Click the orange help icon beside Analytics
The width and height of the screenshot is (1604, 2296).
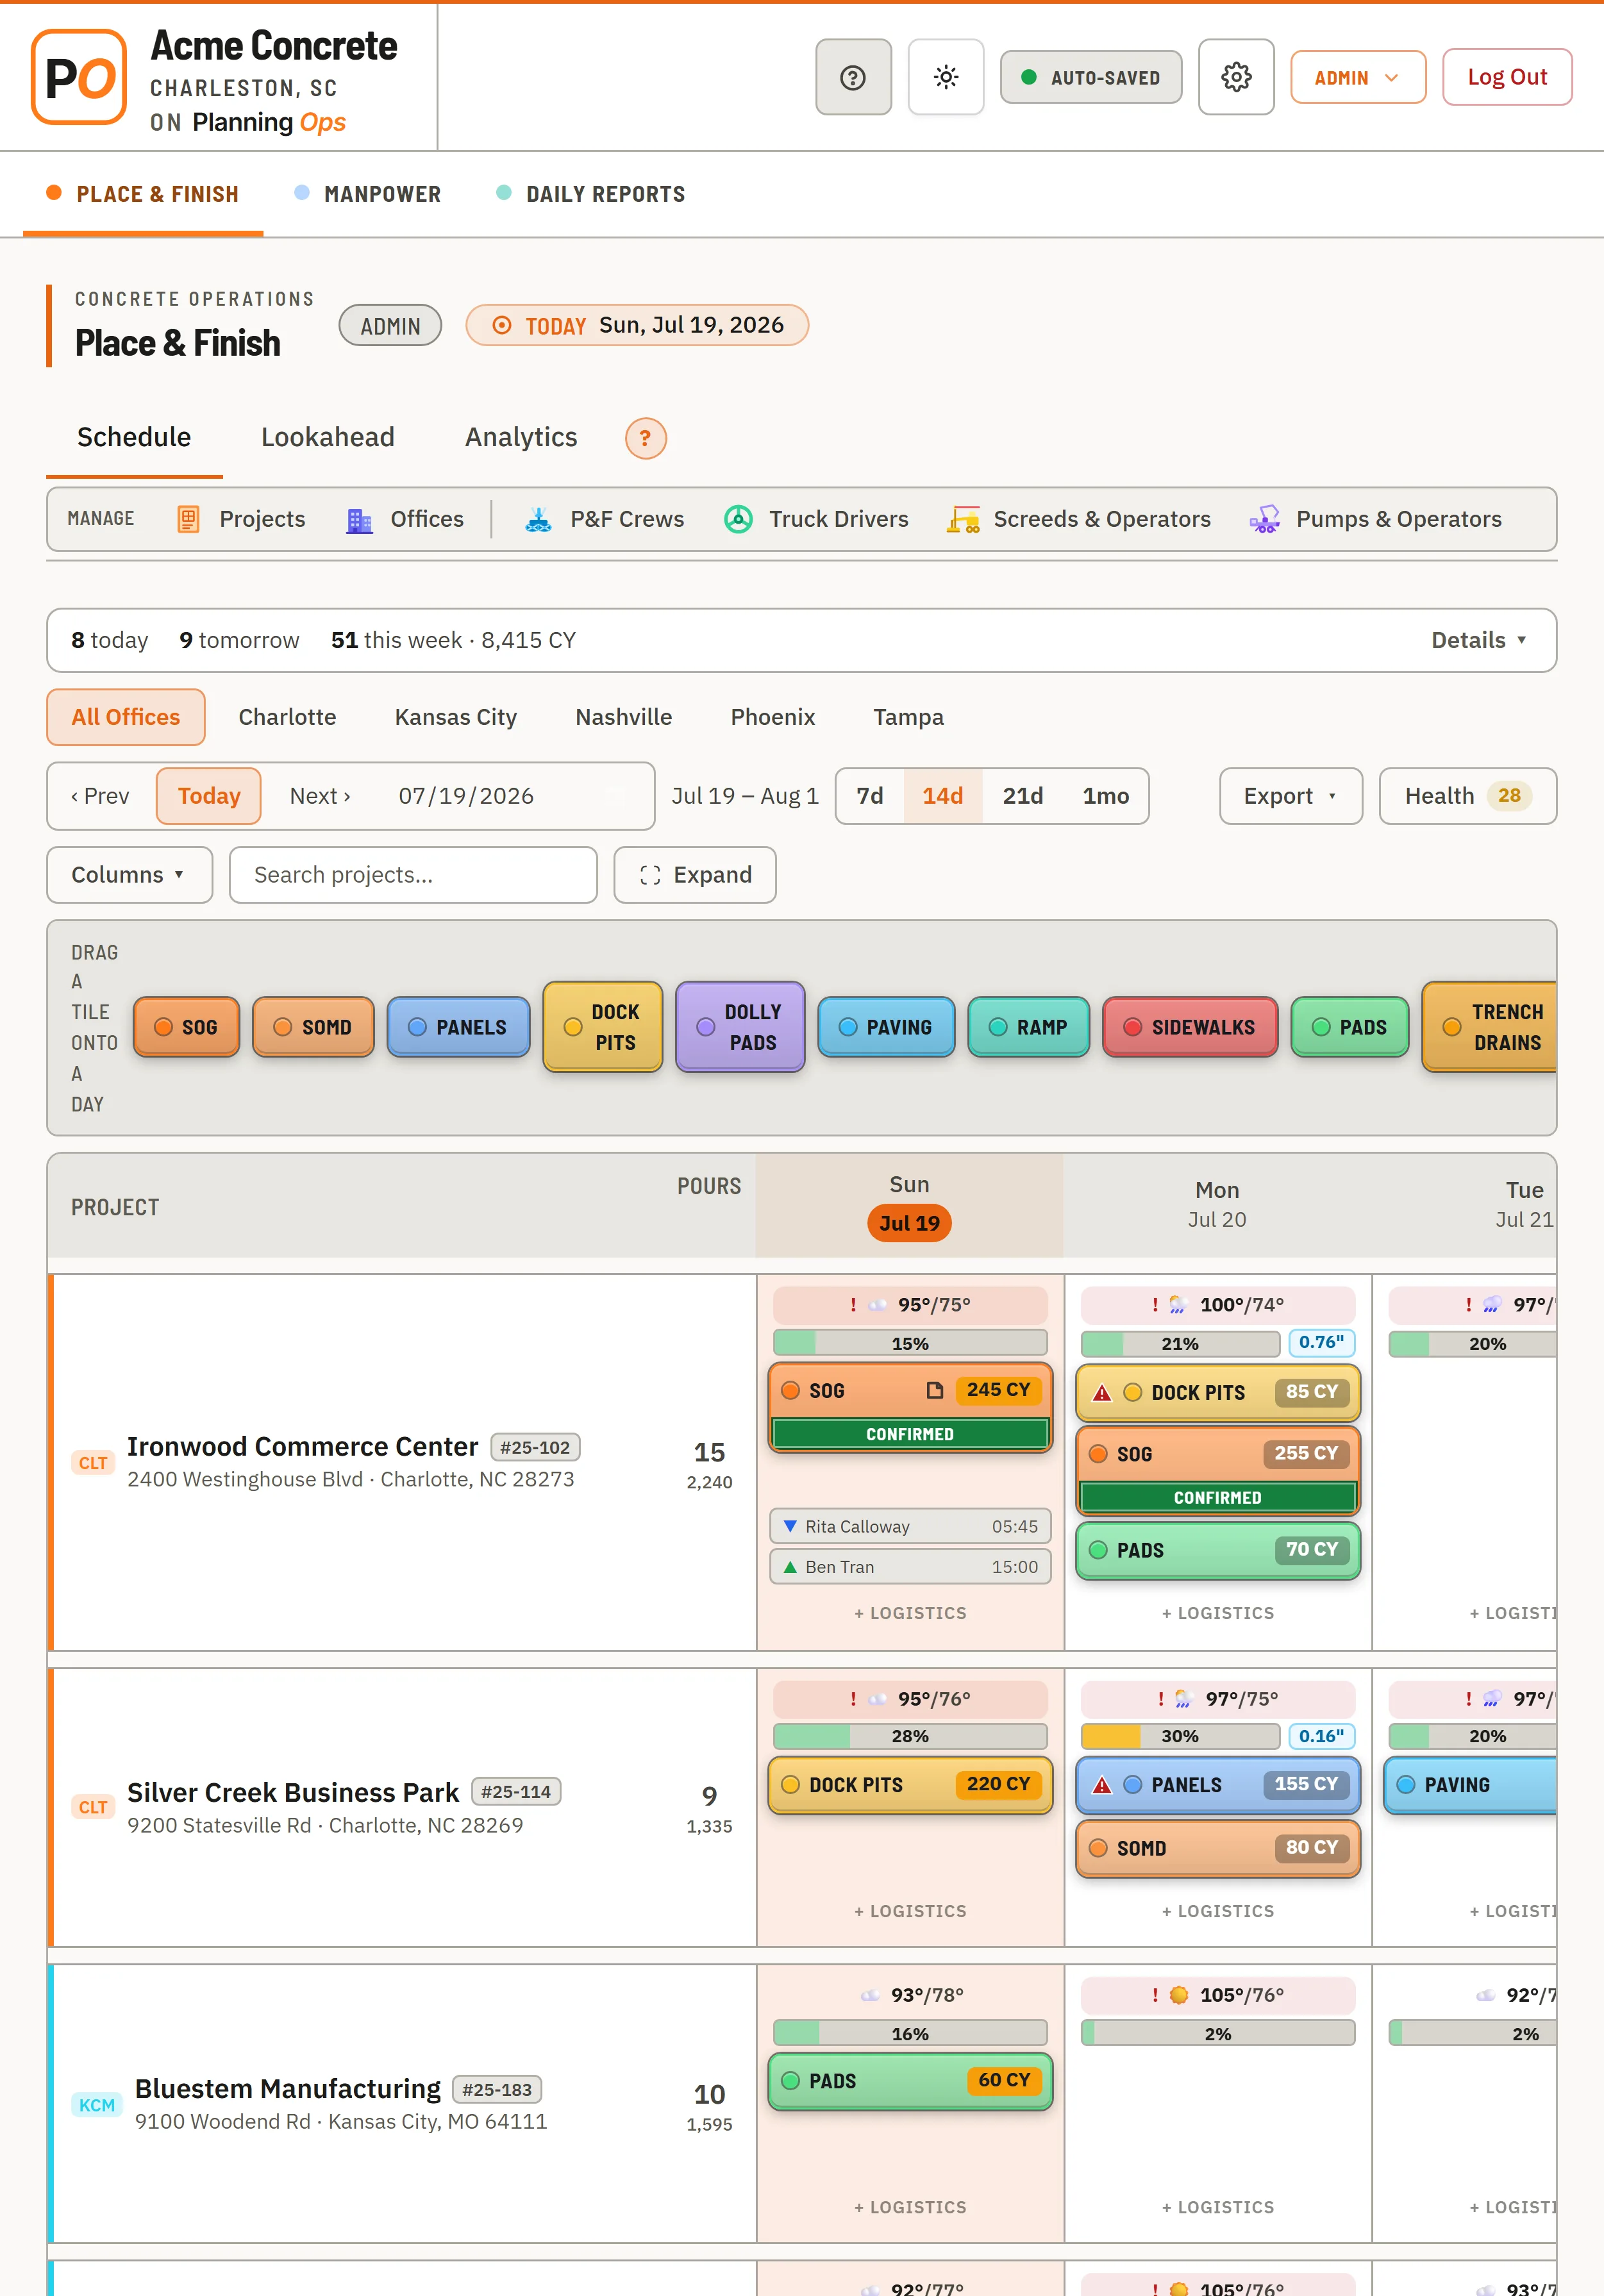tap(646, 438)
